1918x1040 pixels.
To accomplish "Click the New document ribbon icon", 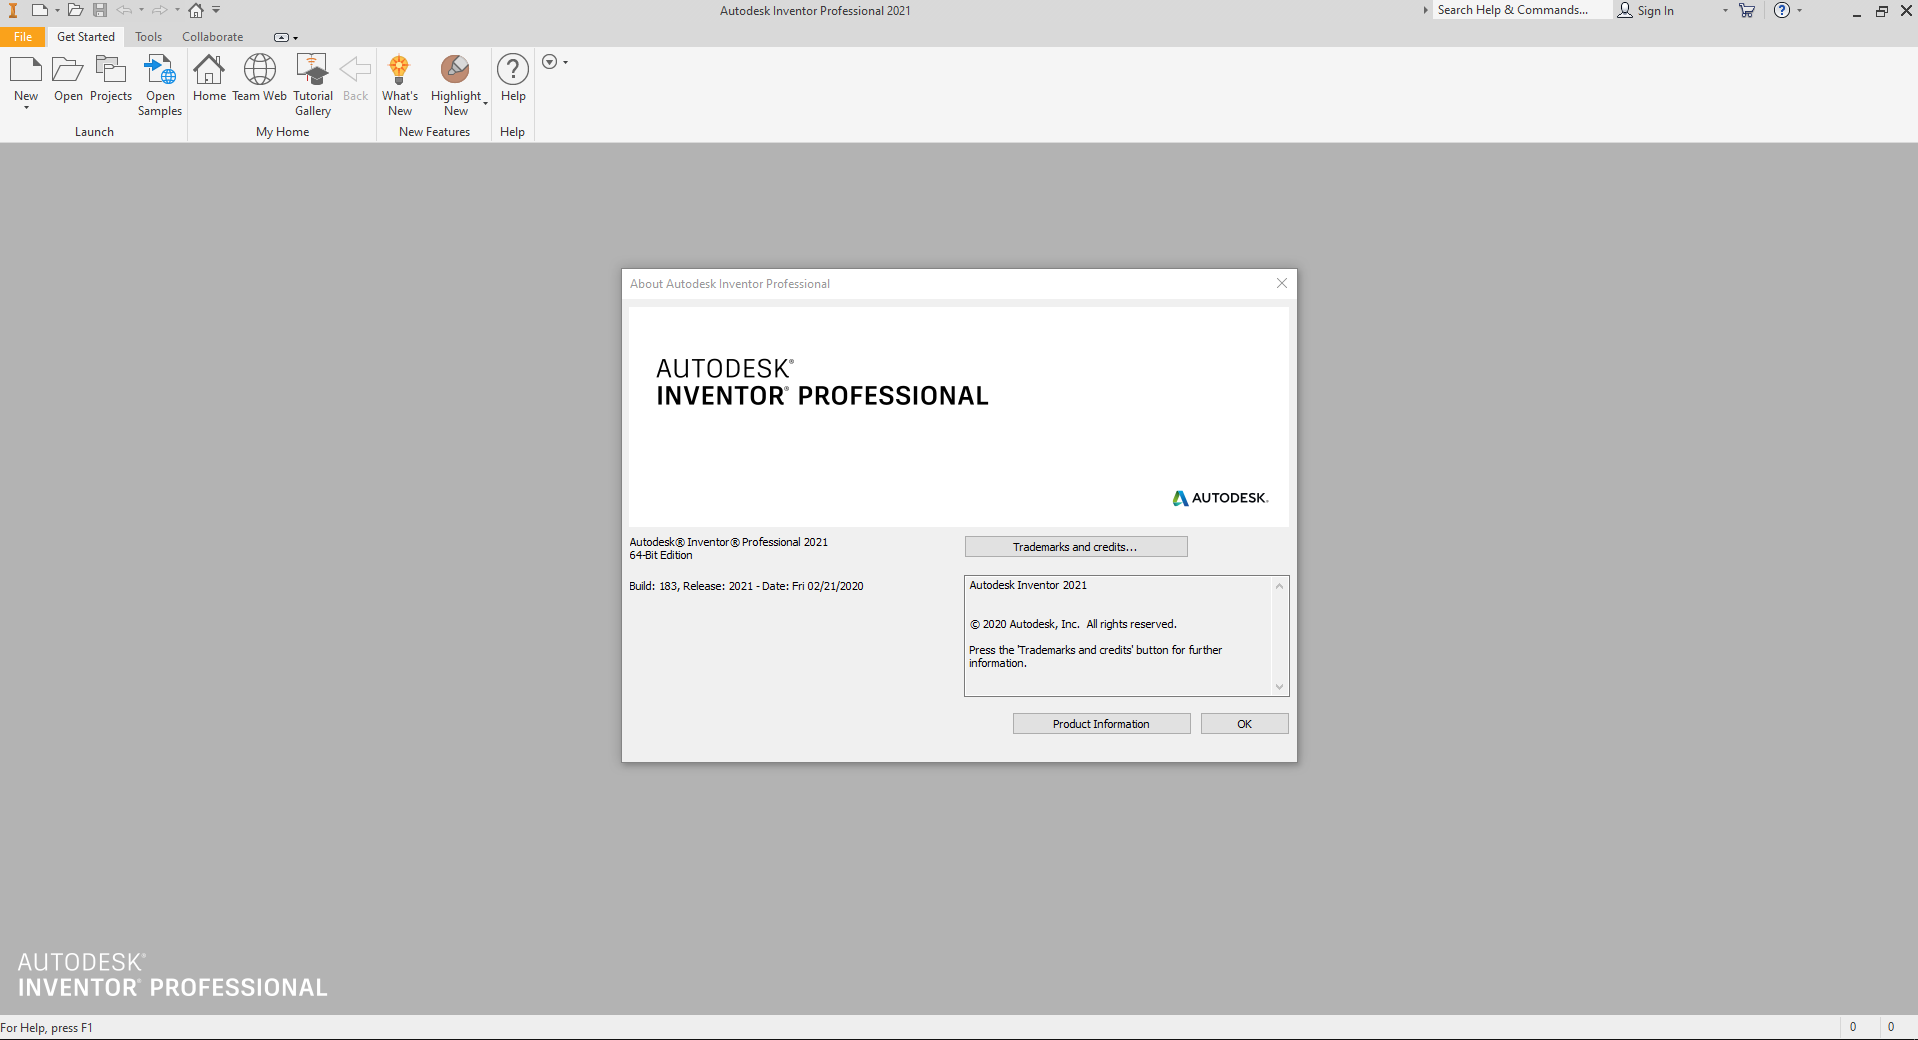I will [x=26, y=70].
